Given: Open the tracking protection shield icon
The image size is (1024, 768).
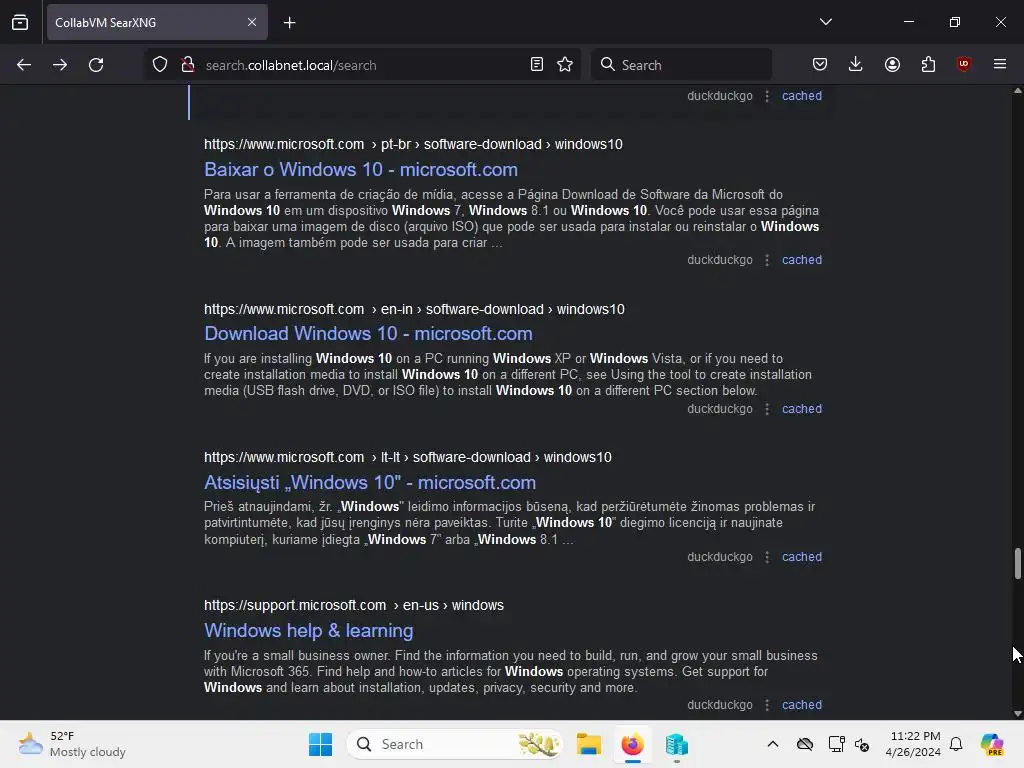Looking at the screenshot, I should coord(160,65).
